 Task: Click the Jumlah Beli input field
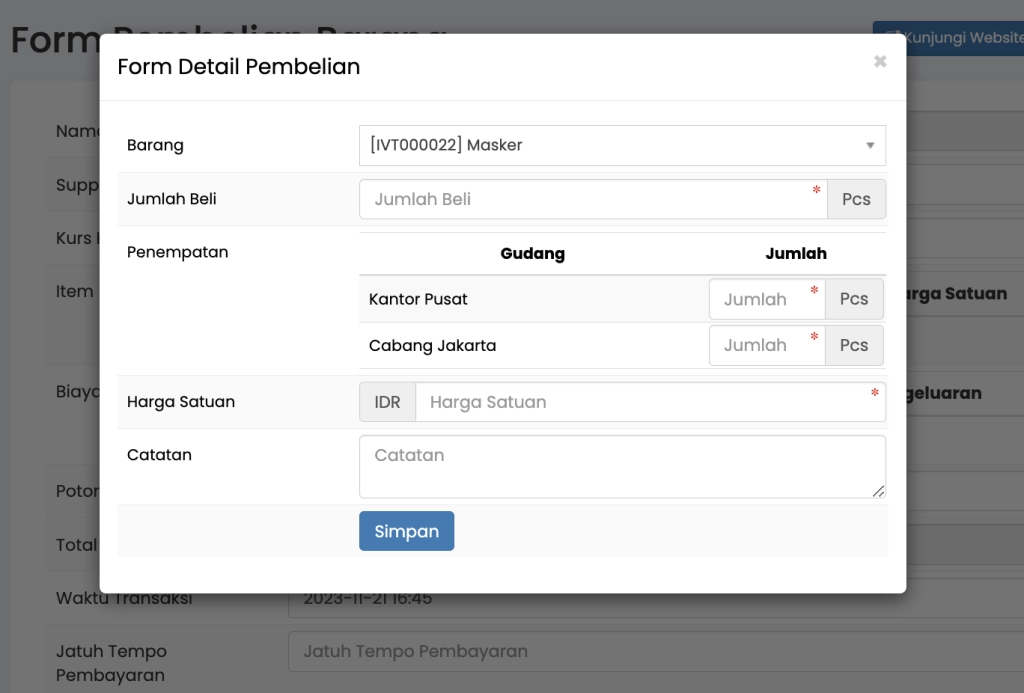592,199
